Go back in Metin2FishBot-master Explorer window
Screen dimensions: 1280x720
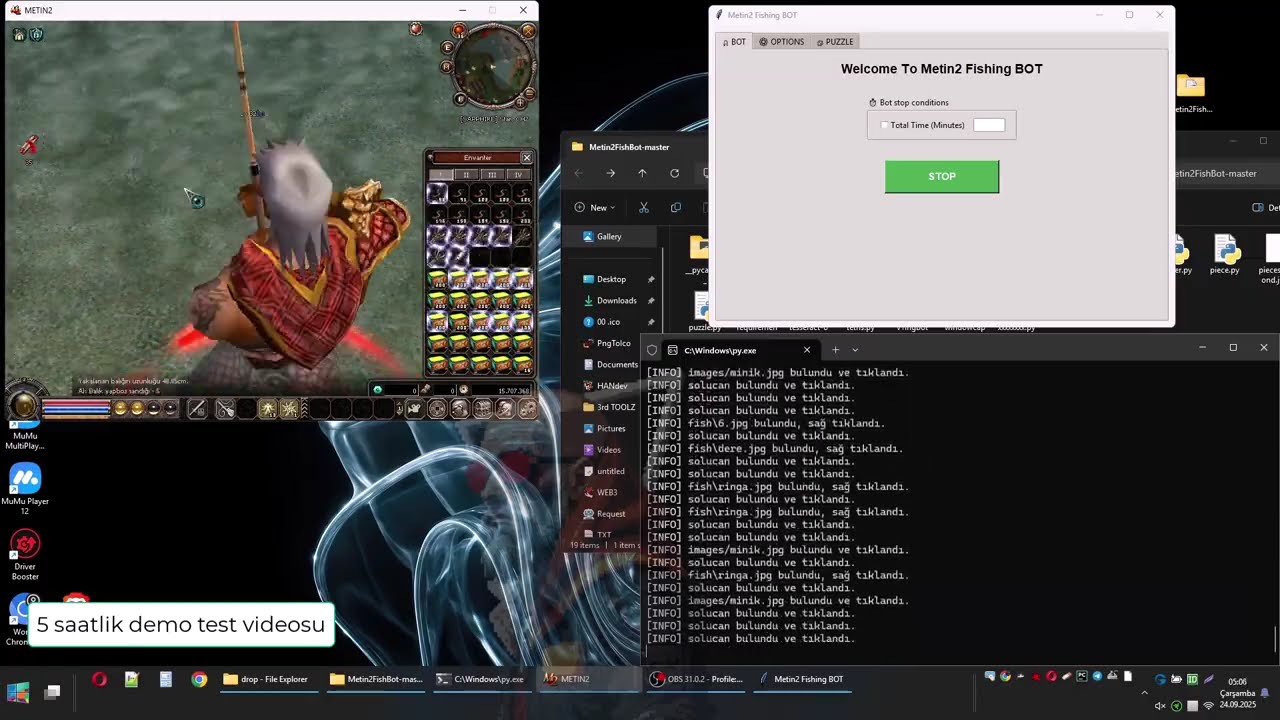(578, 173)
